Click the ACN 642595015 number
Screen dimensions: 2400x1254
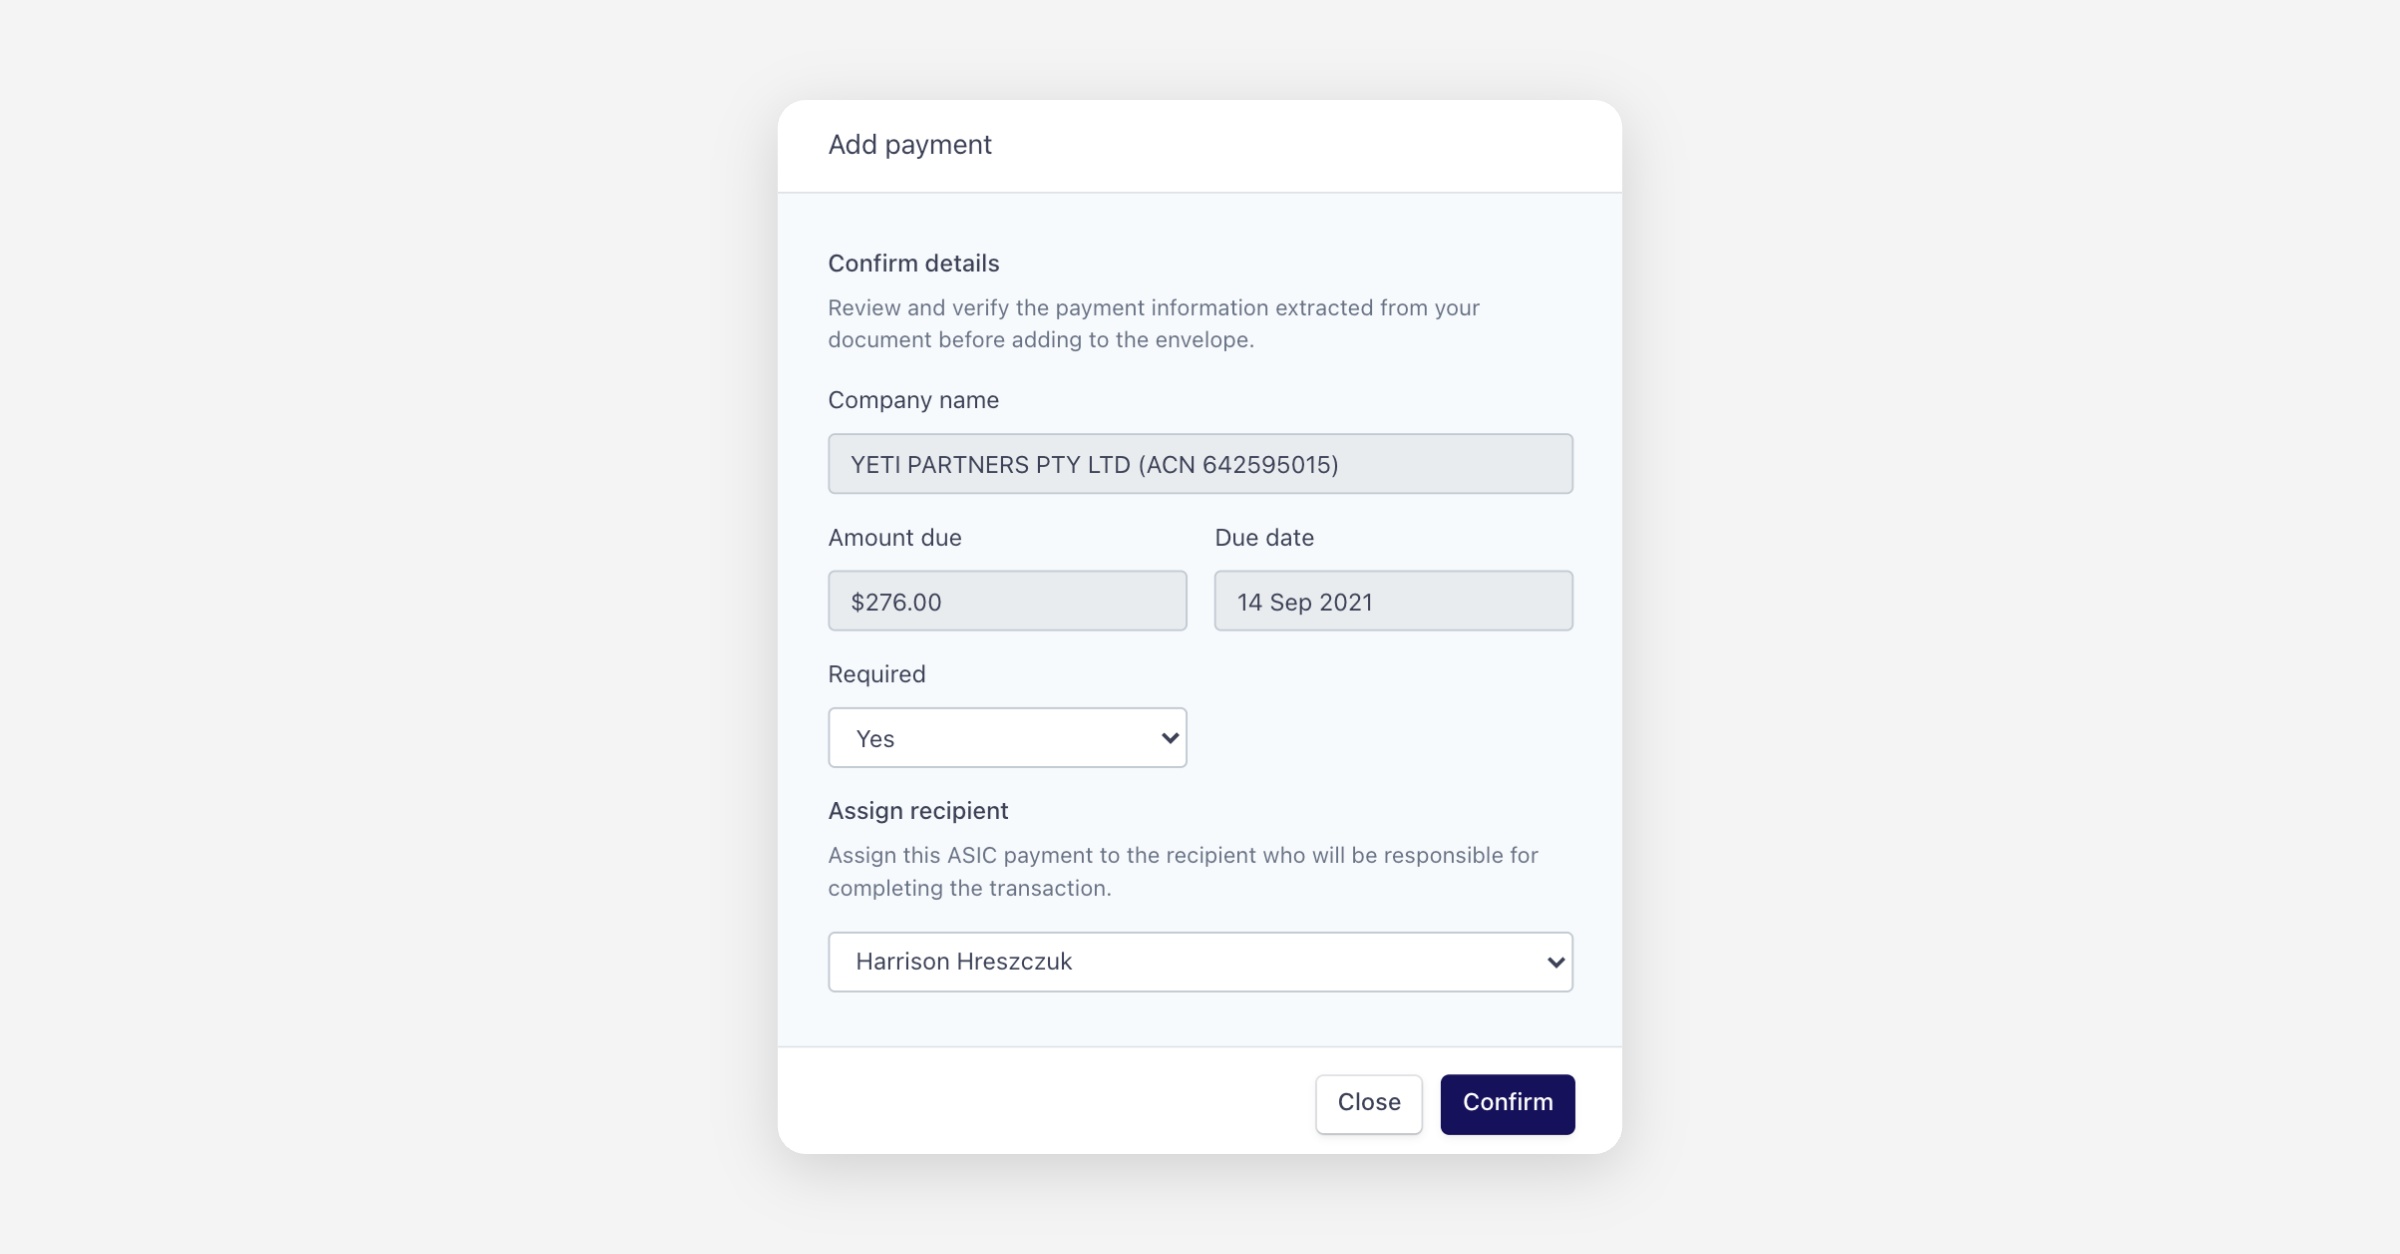(x=1268, y=464)
